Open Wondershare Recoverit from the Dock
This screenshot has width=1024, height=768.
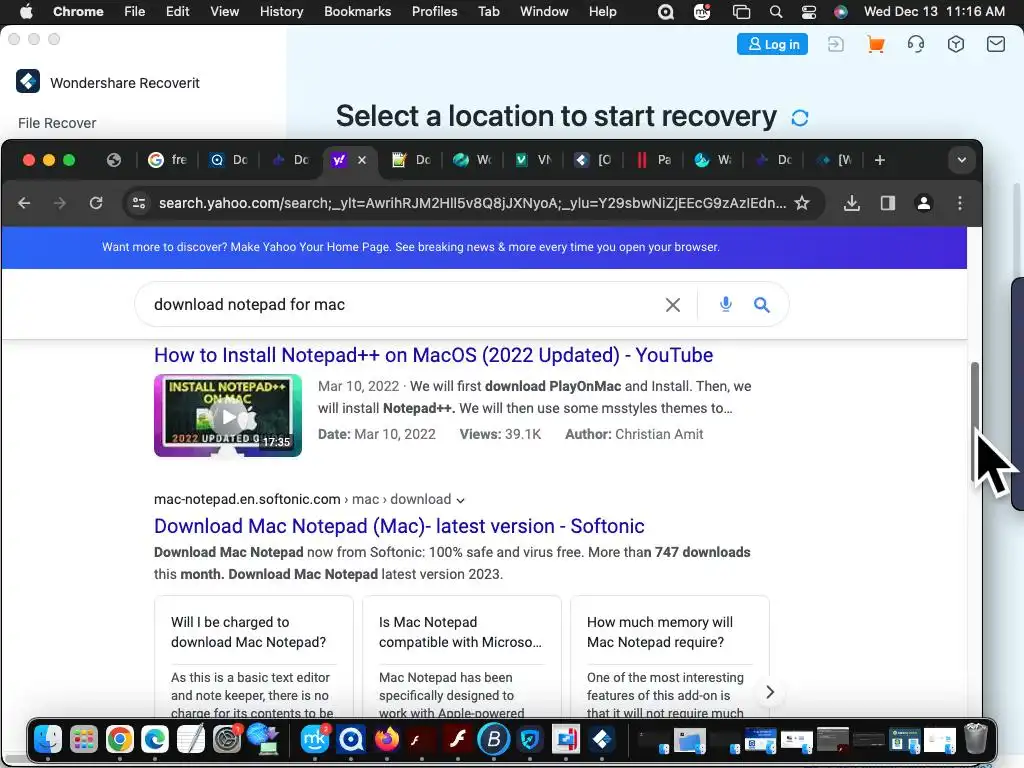601,739
